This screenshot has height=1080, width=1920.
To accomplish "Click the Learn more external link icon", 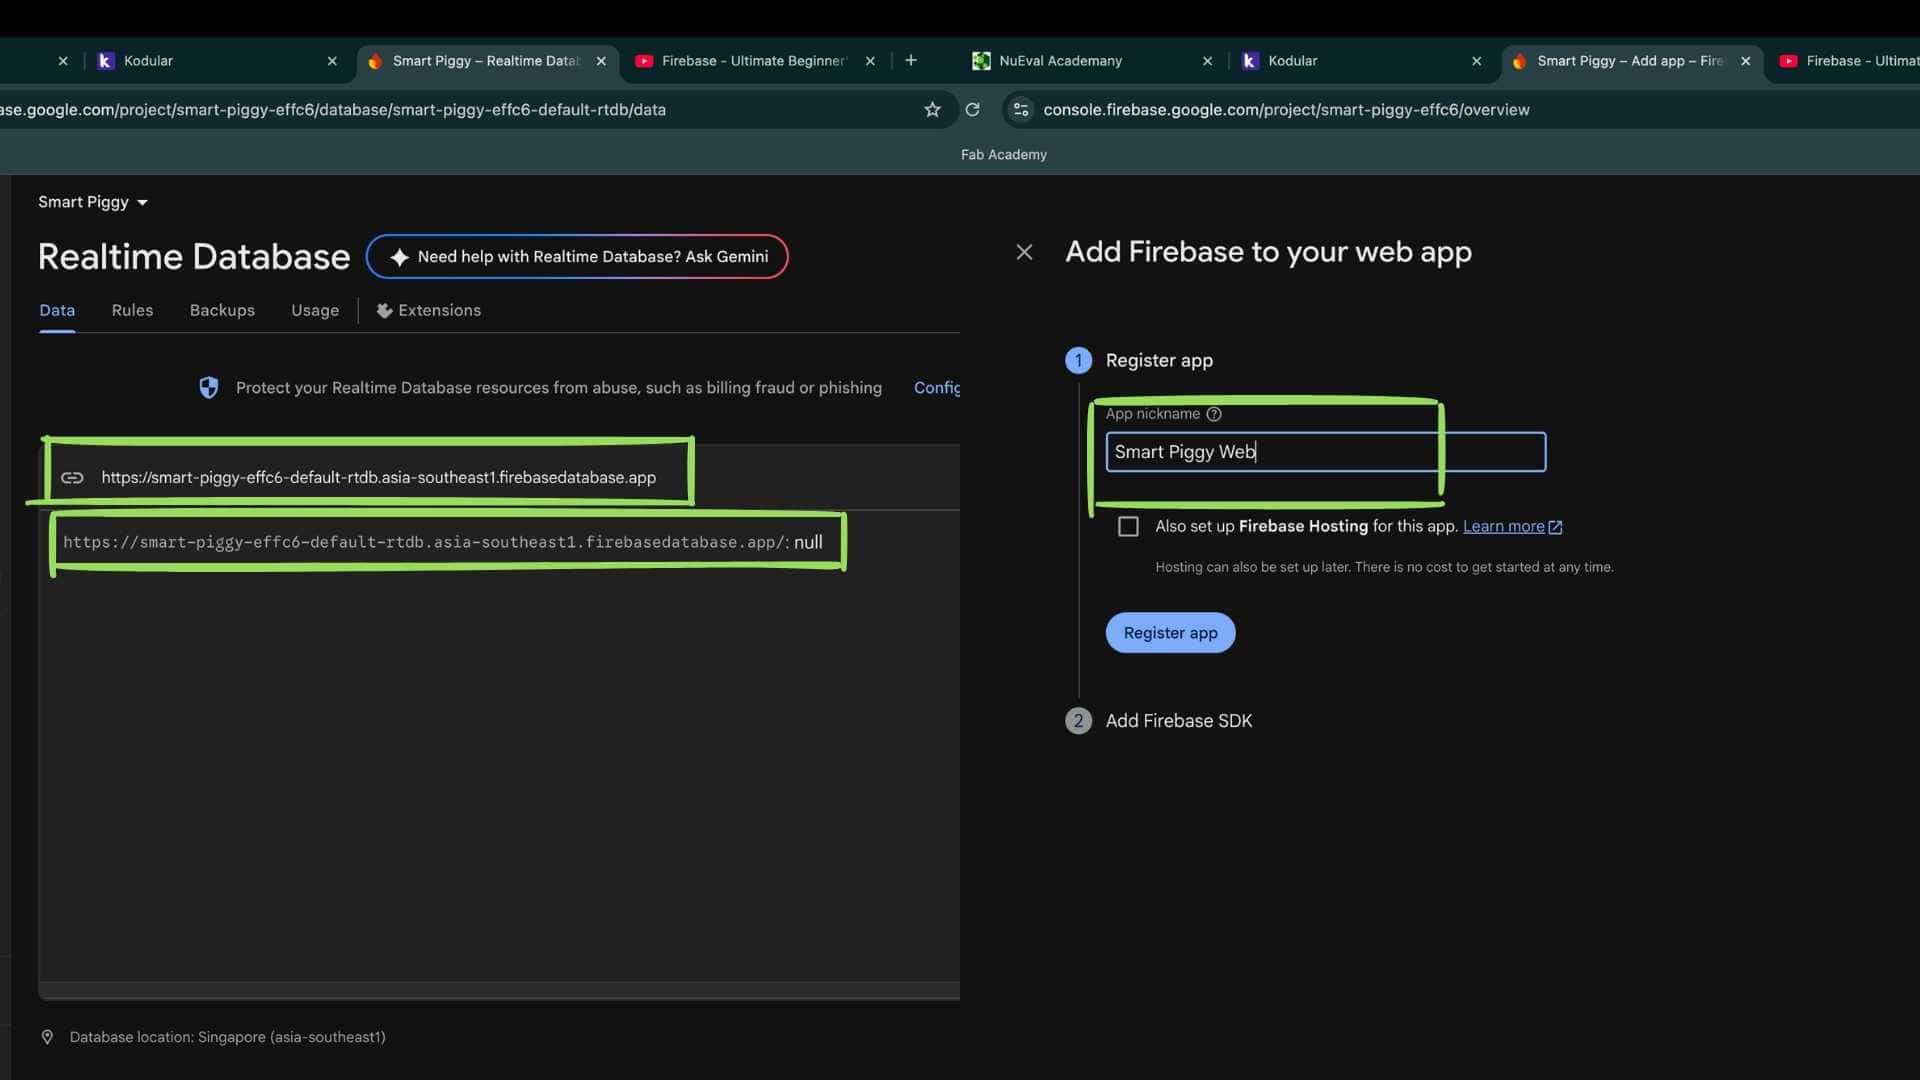I will pyautogui.click(x=1555, y=527).
